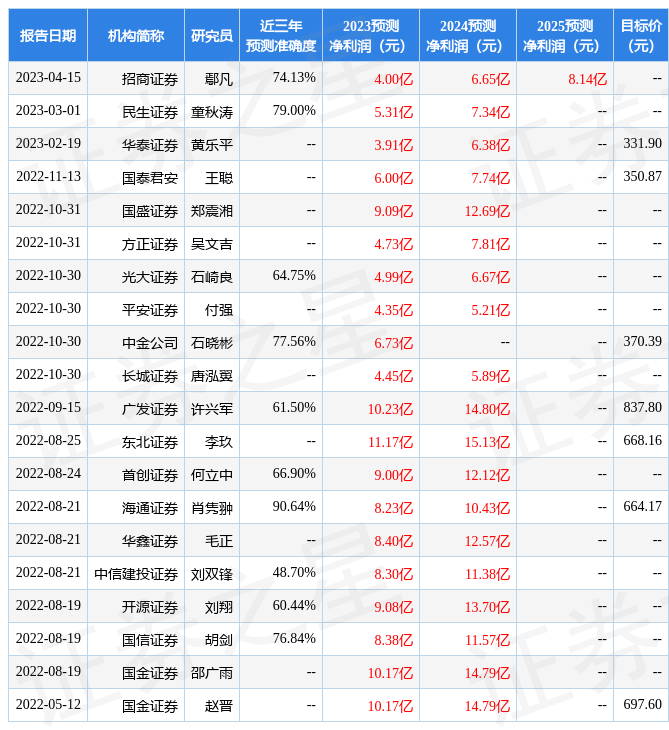Select the date cell 2023-02-19

point(48,144)
